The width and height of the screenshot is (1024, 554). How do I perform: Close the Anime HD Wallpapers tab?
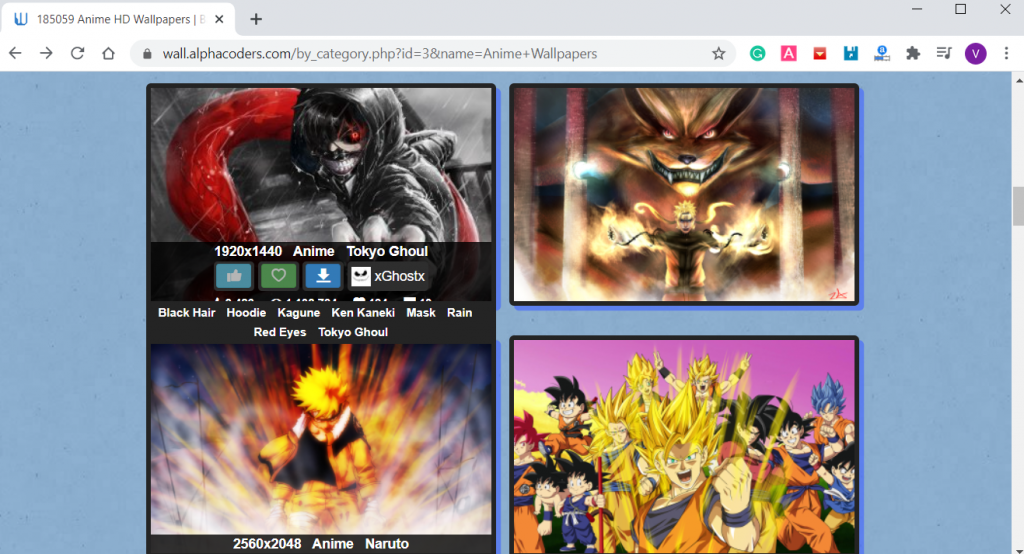coord(219,19)
